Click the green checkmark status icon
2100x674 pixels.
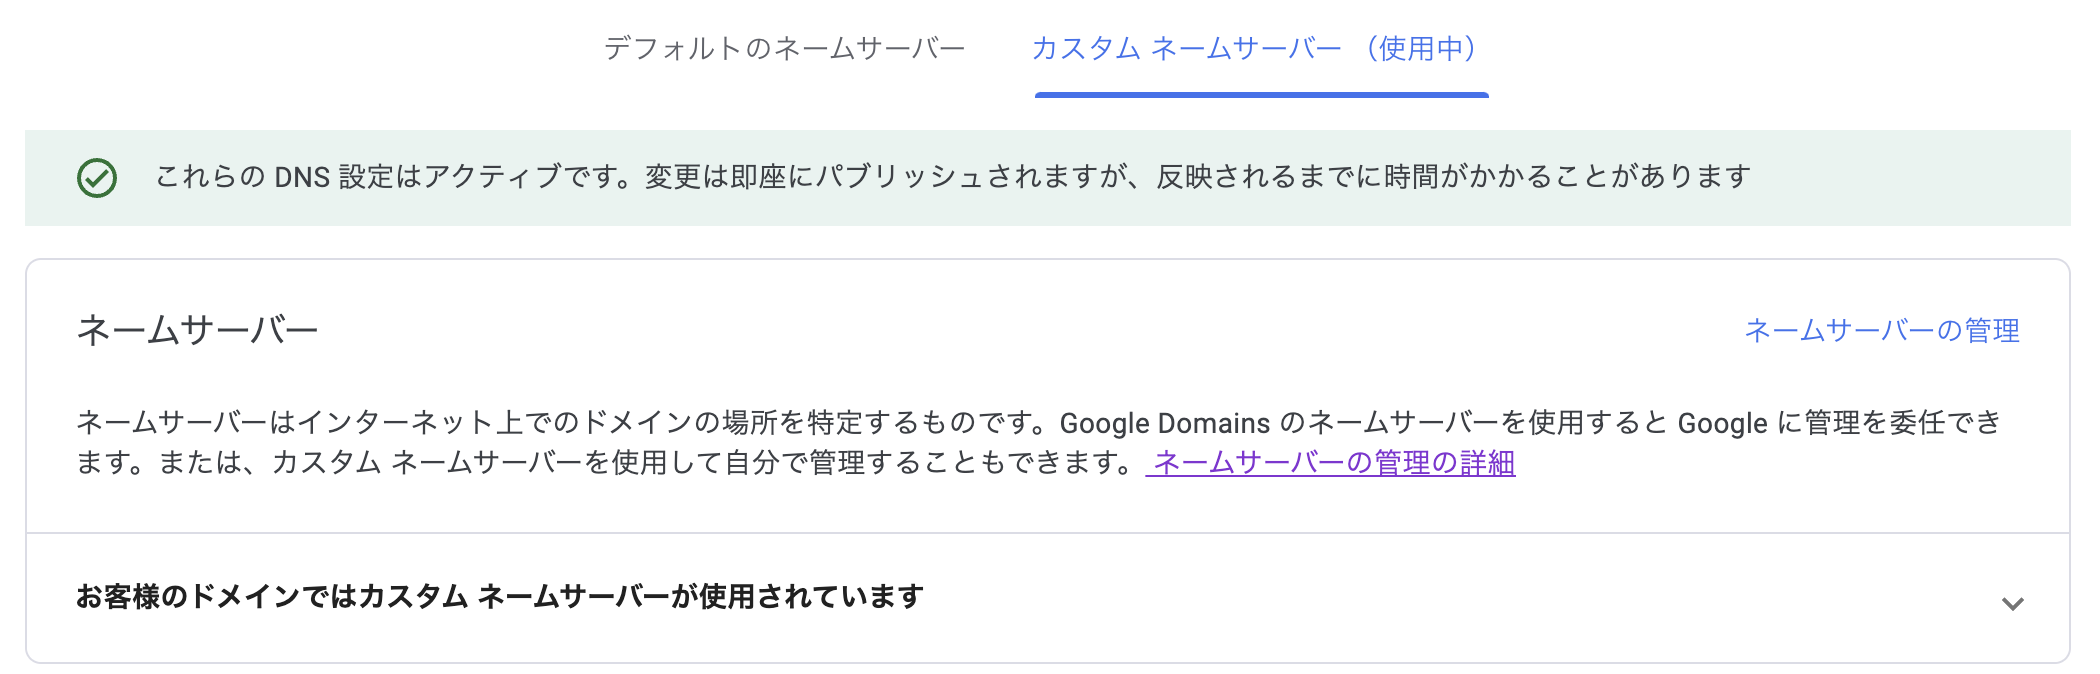click(97, 178)
